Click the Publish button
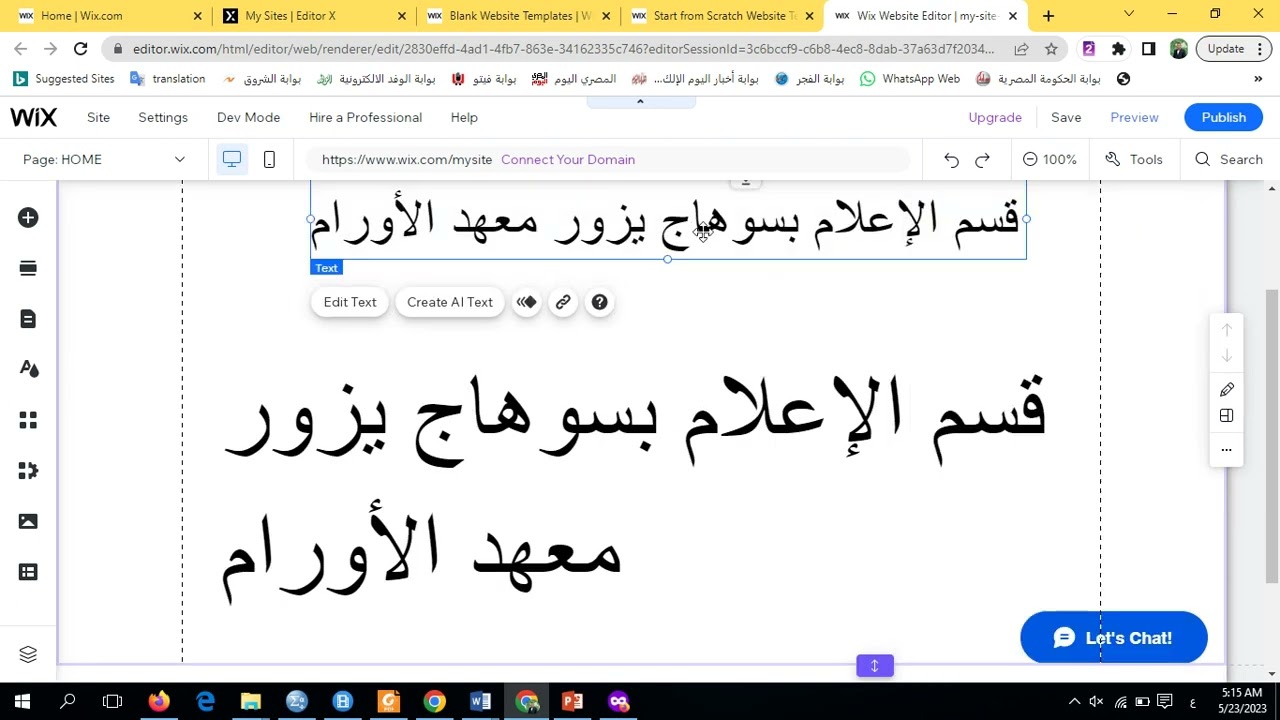Viewport: 1280px width, 720px height. point(1224,117)
